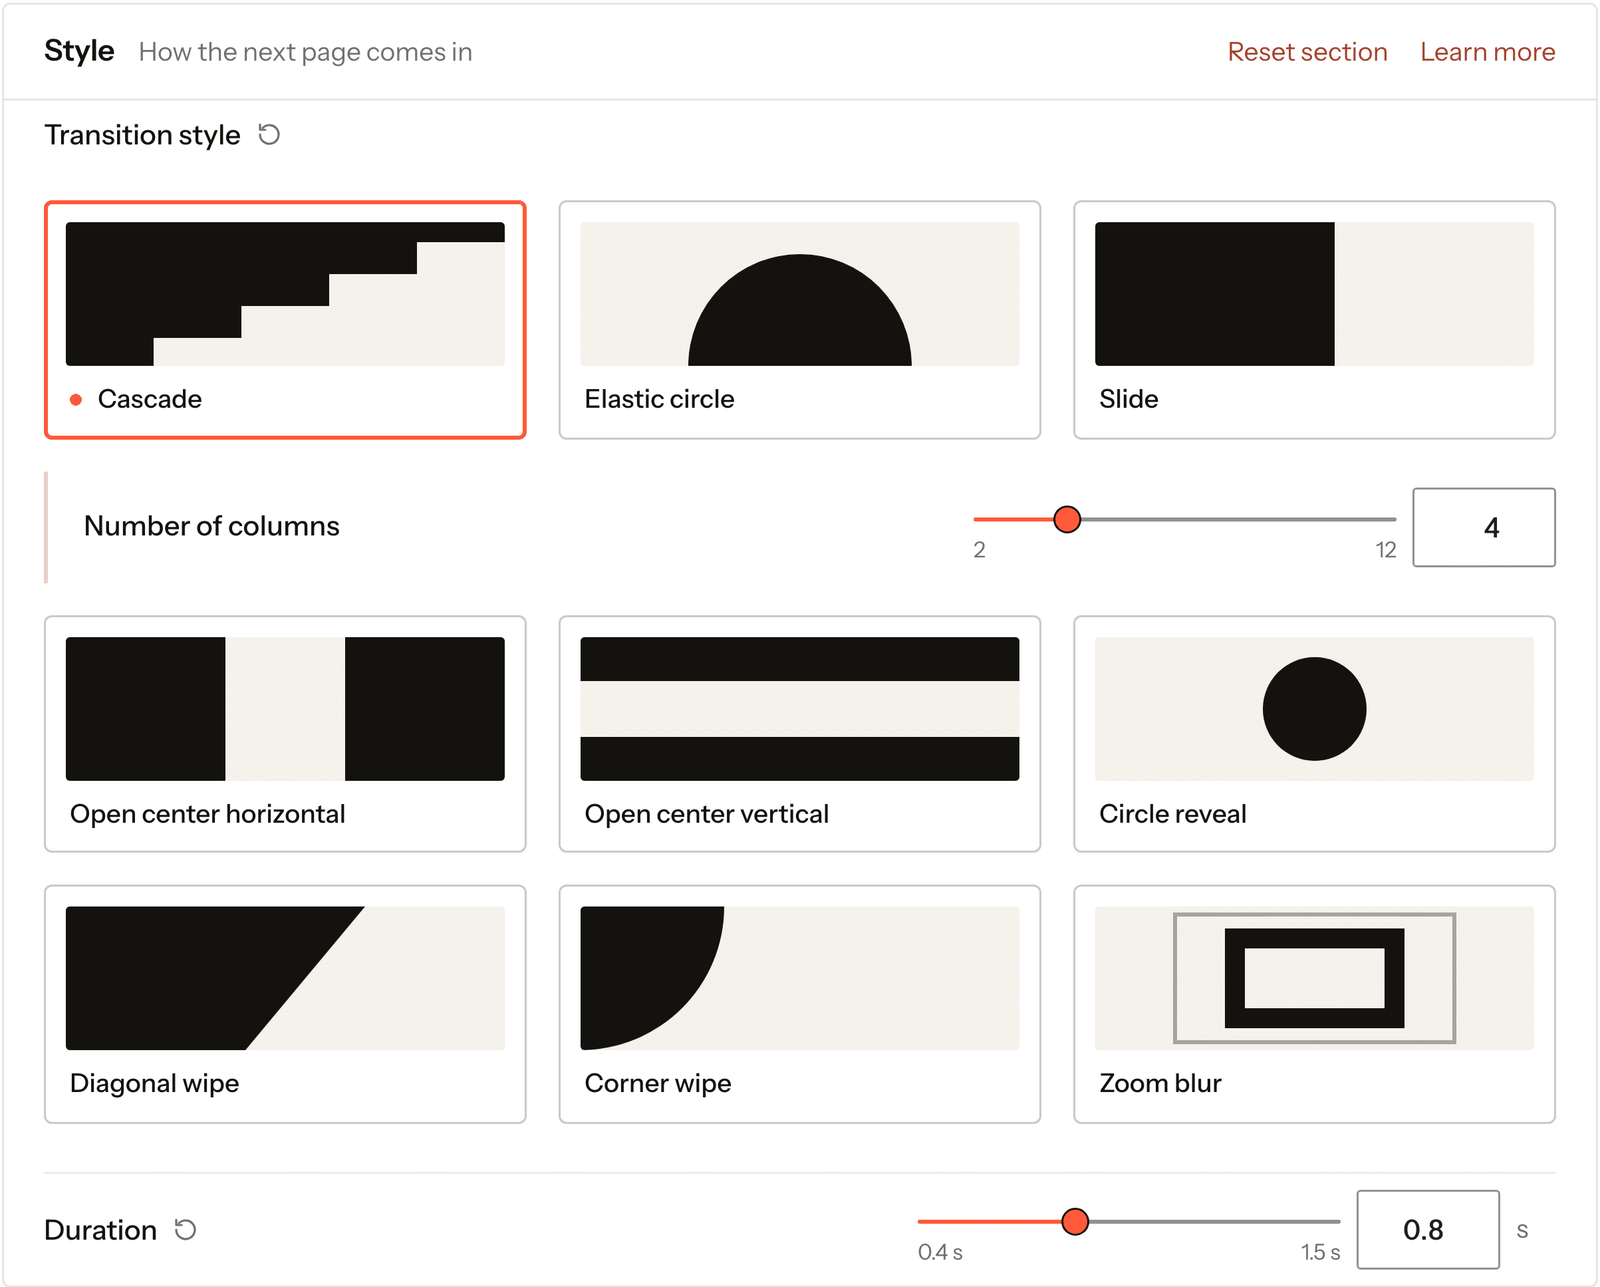Click the 'How the next page comes in' text
This screenshot has width=1600, height=1287.
point(305,52)
